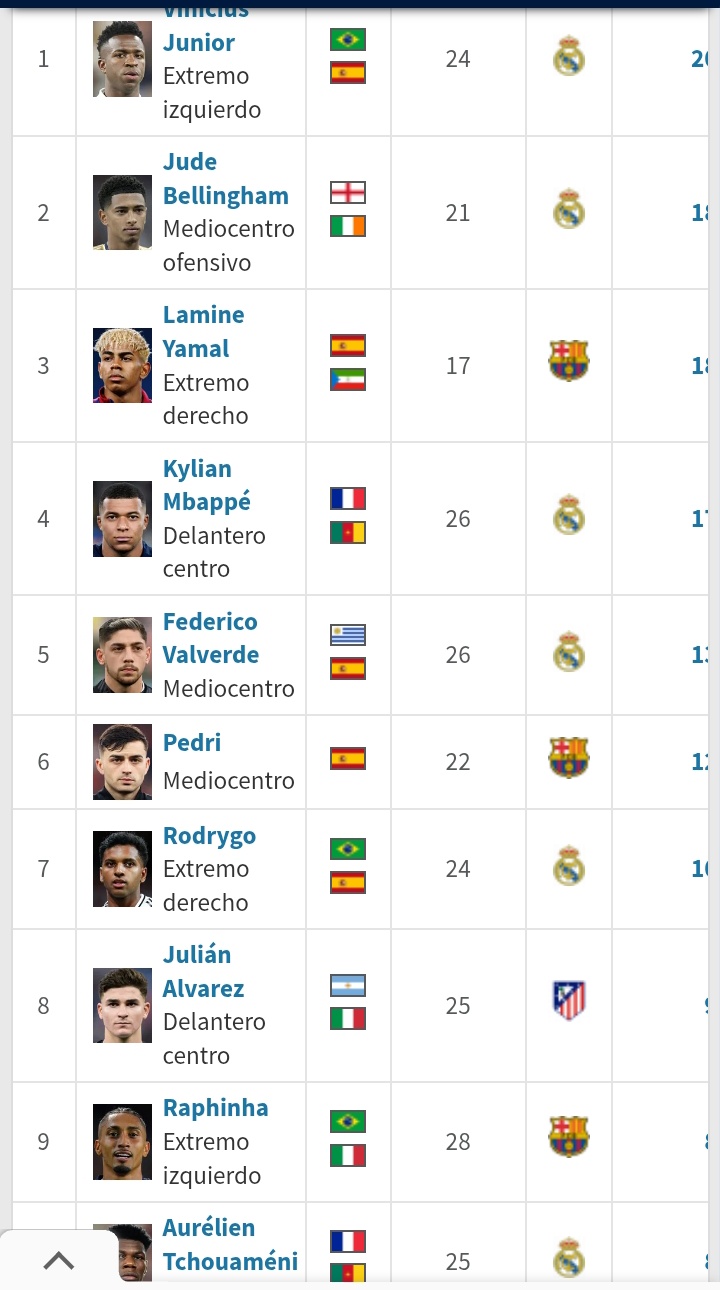Open Kylian Mbappé's profile link

point(206,485)
